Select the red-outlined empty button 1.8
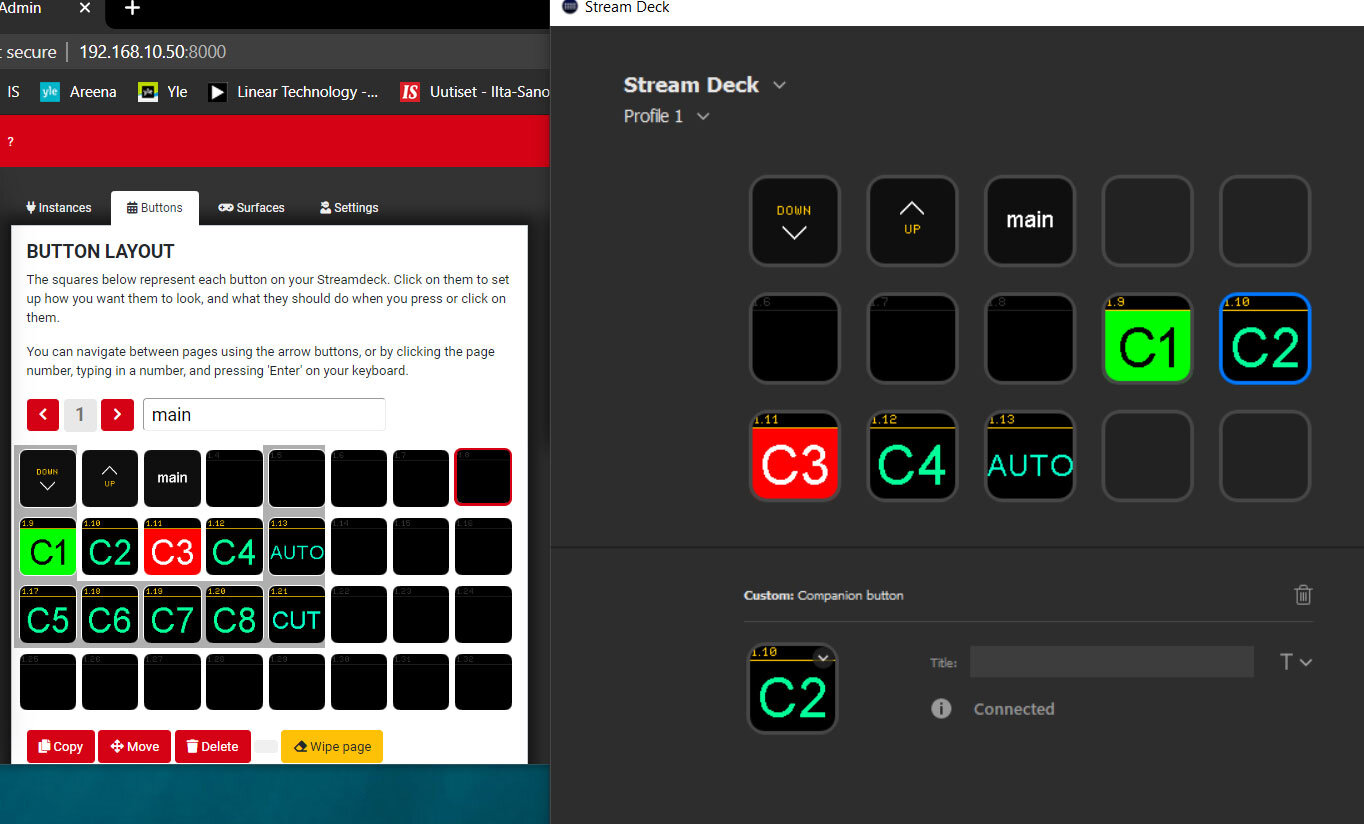 483,477
